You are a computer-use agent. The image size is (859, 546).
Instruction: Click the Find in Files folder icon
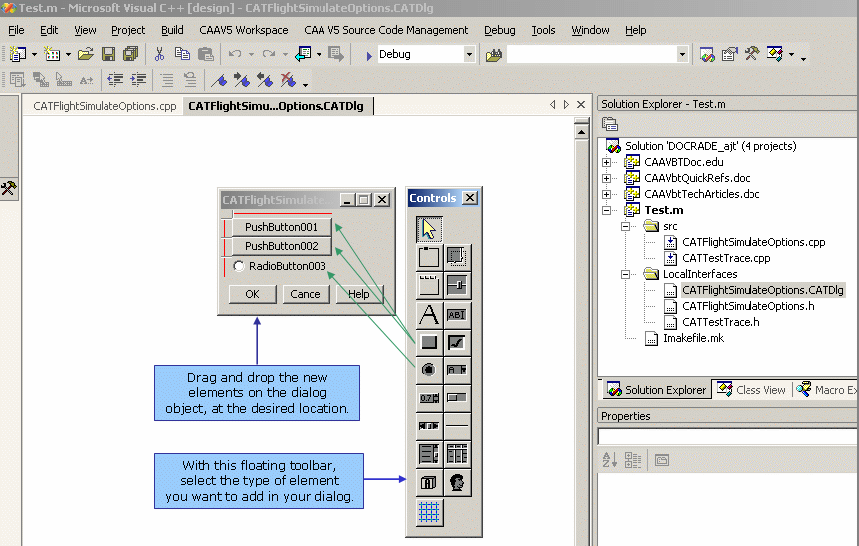(494, 55)
